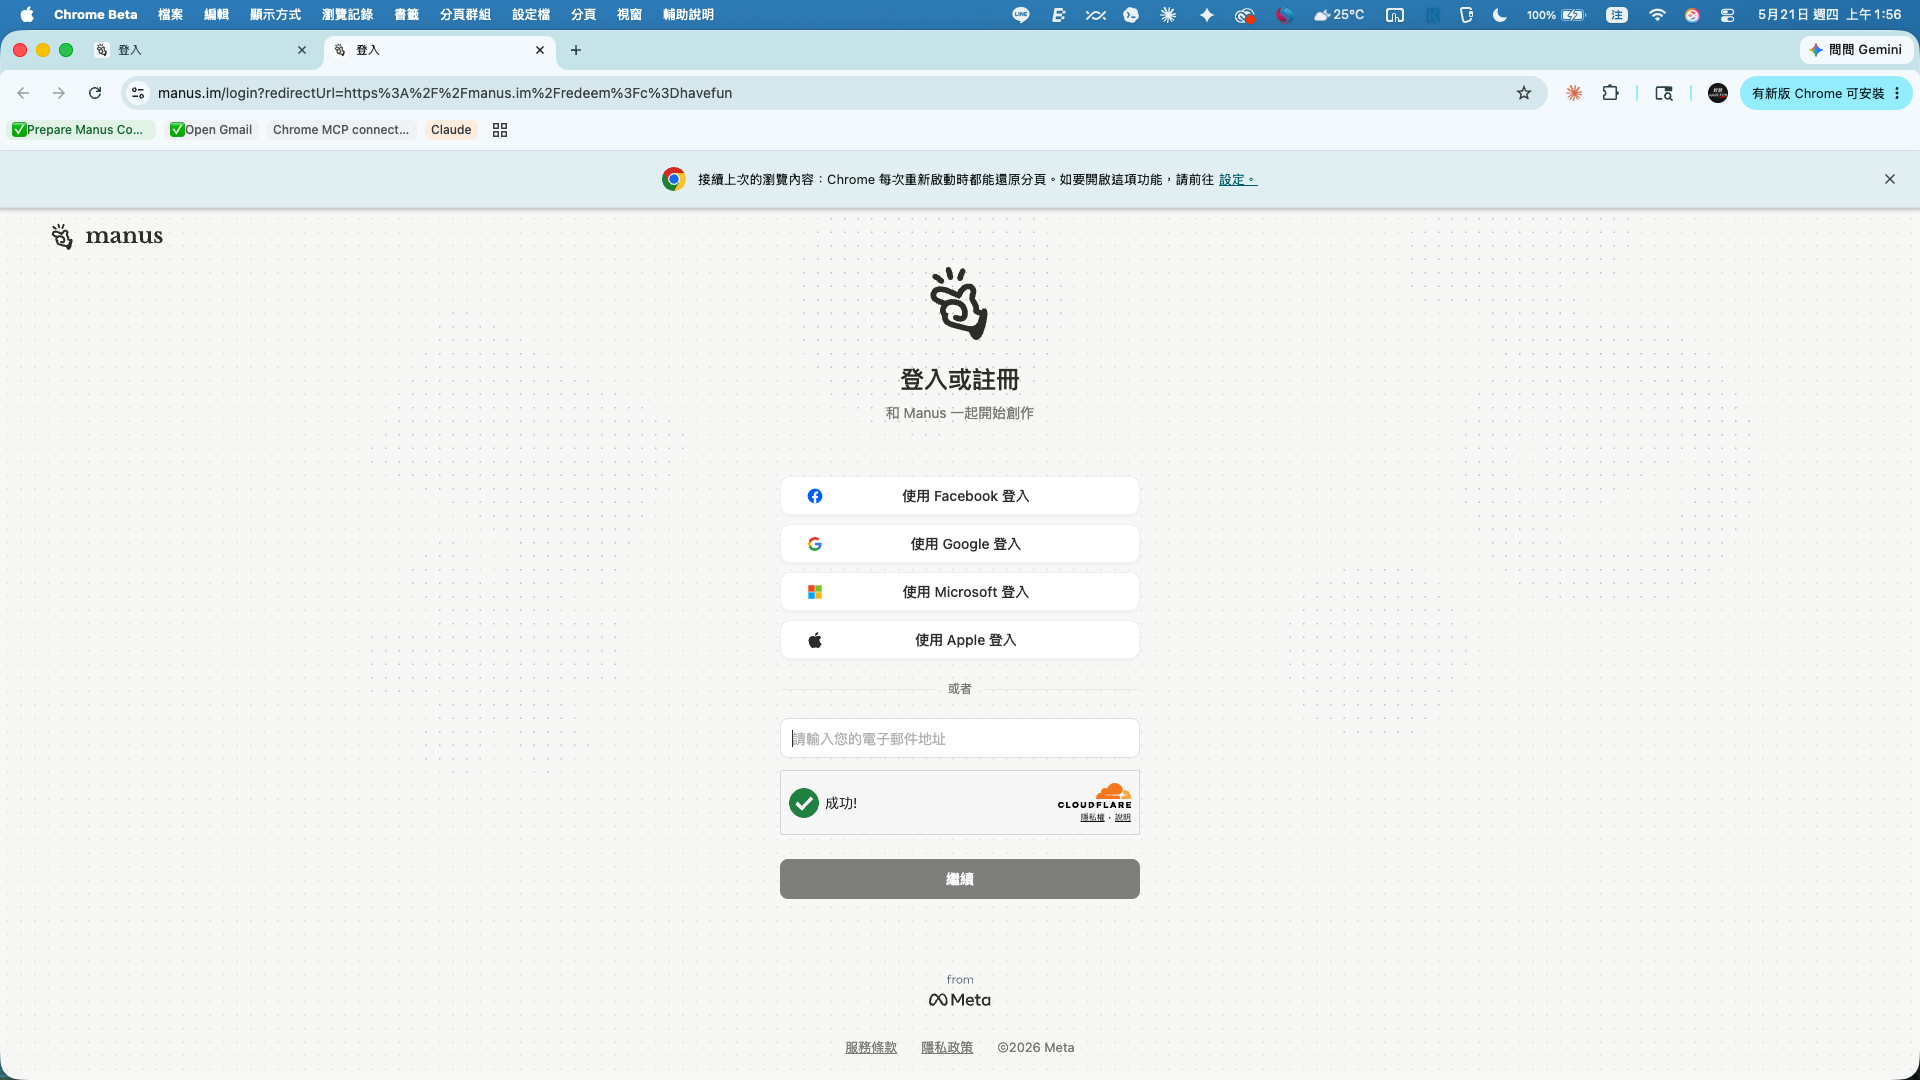Click the orange Claude extension icon in toolbar

pyautogui.click(x=1574, y=93)
